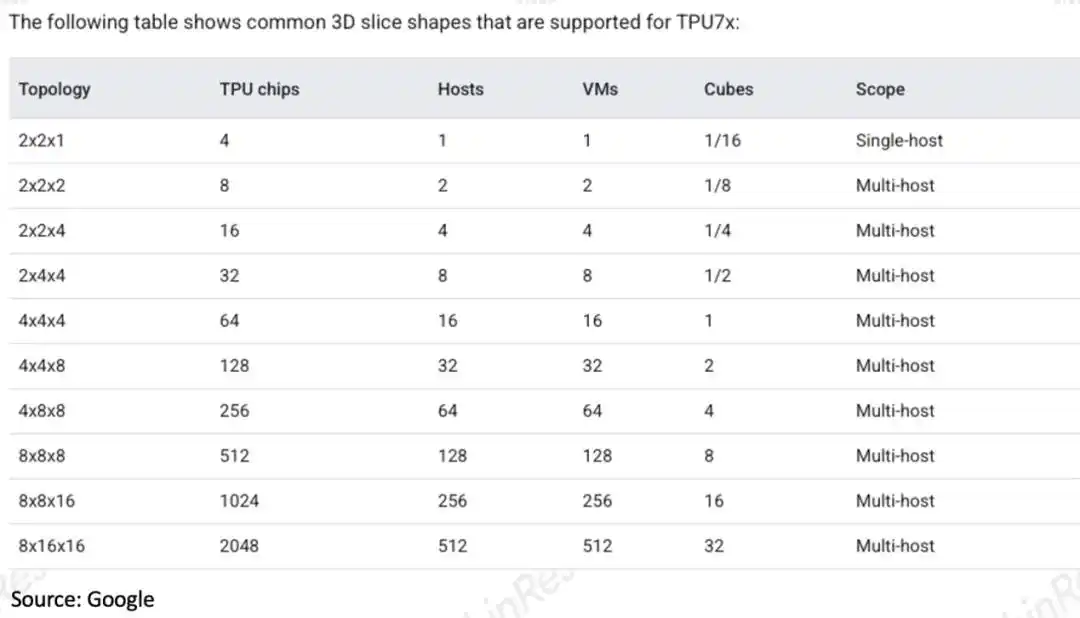Click the Scope column header

(x=880, y=90)
